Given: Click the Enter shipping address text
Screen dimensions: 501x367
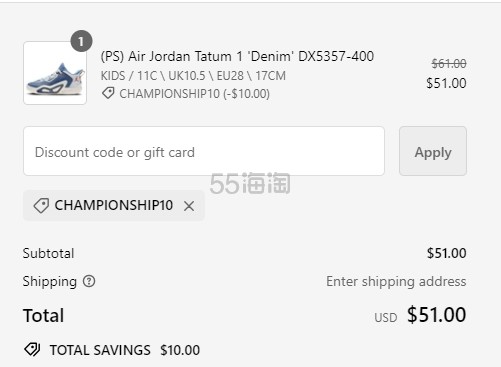Looking at the screenshot, I should click(x=396, y=282).
